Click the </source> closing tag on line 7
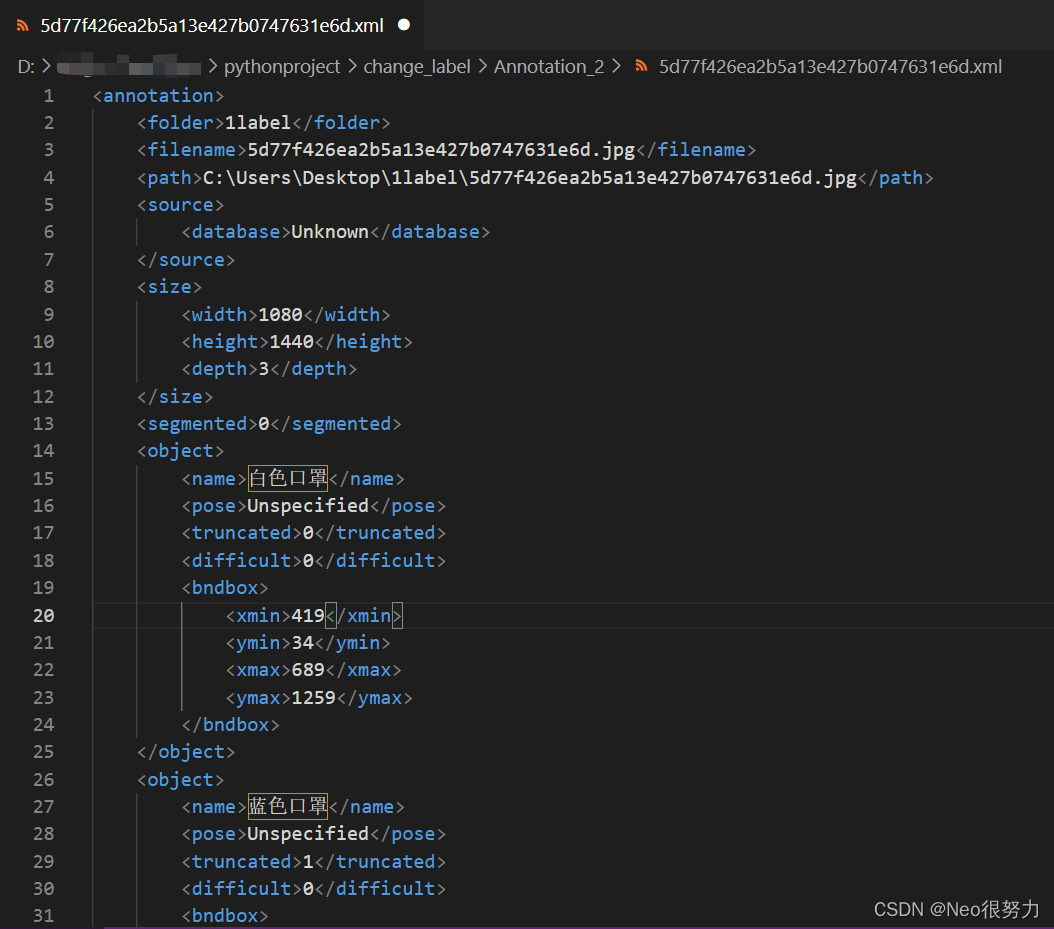 pos(186,259)
